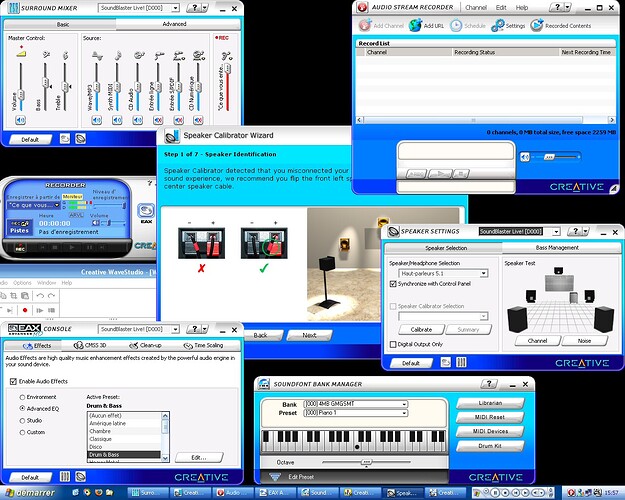Open the SoundFont Preset dropdown
625x500 pixels.
click(404, 412)
